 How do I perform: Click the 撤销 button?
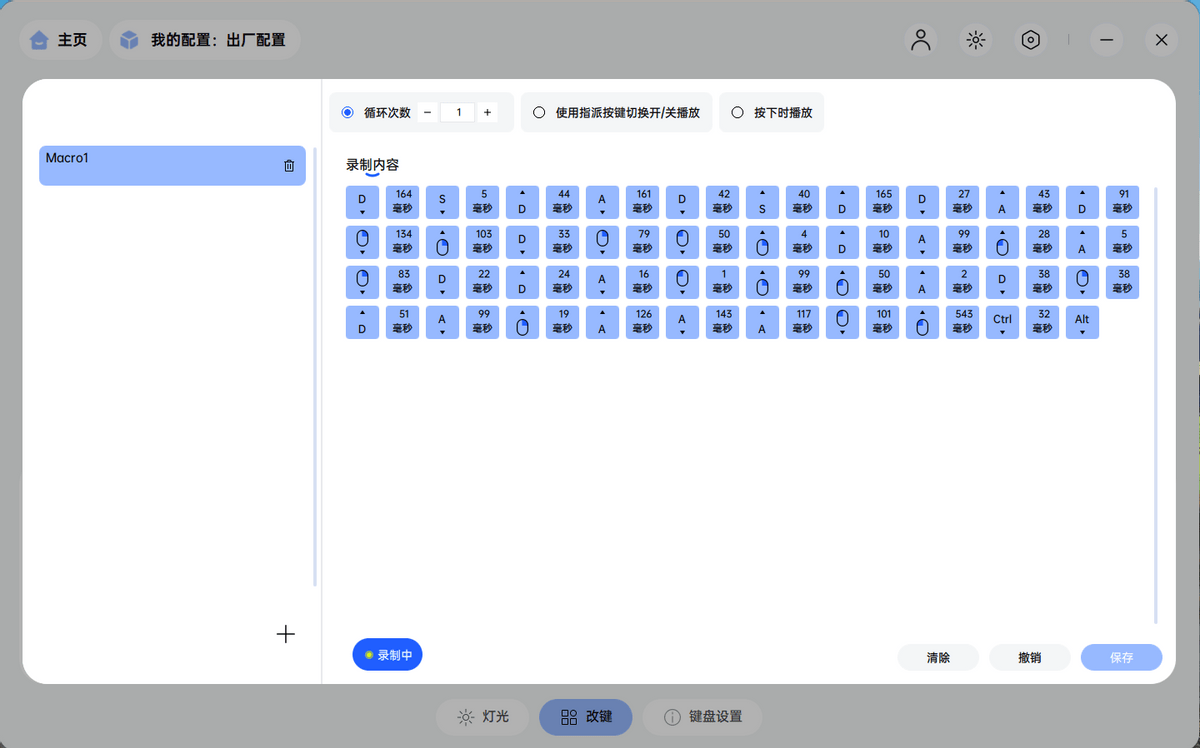tap(1029, 658)
